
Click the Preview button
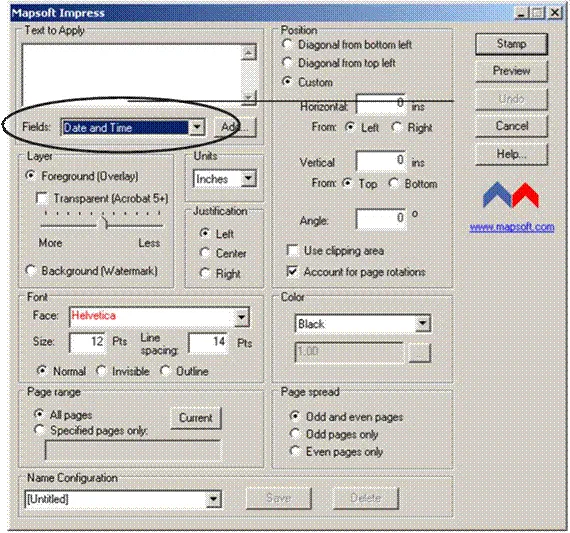511,71
